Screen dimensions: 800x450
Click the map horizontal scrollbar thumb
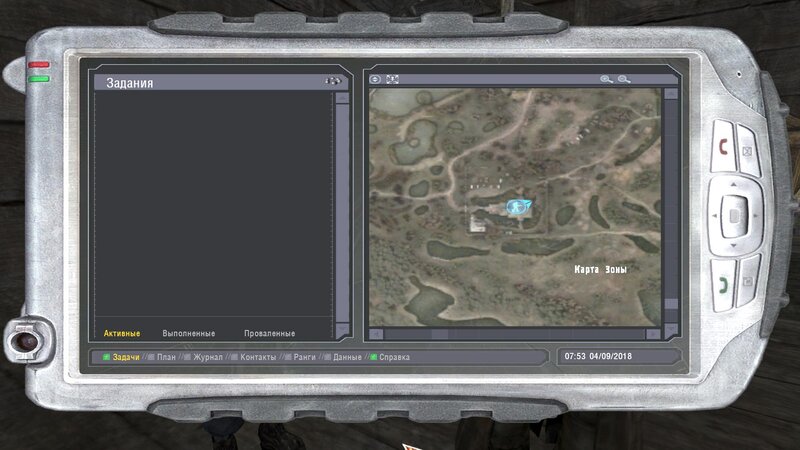coord(440,334)
